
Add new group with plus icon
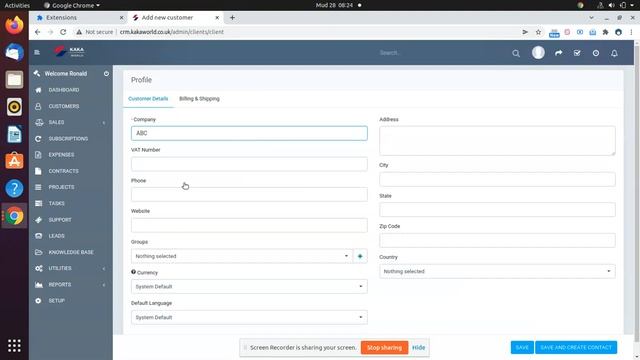[360, 256]
